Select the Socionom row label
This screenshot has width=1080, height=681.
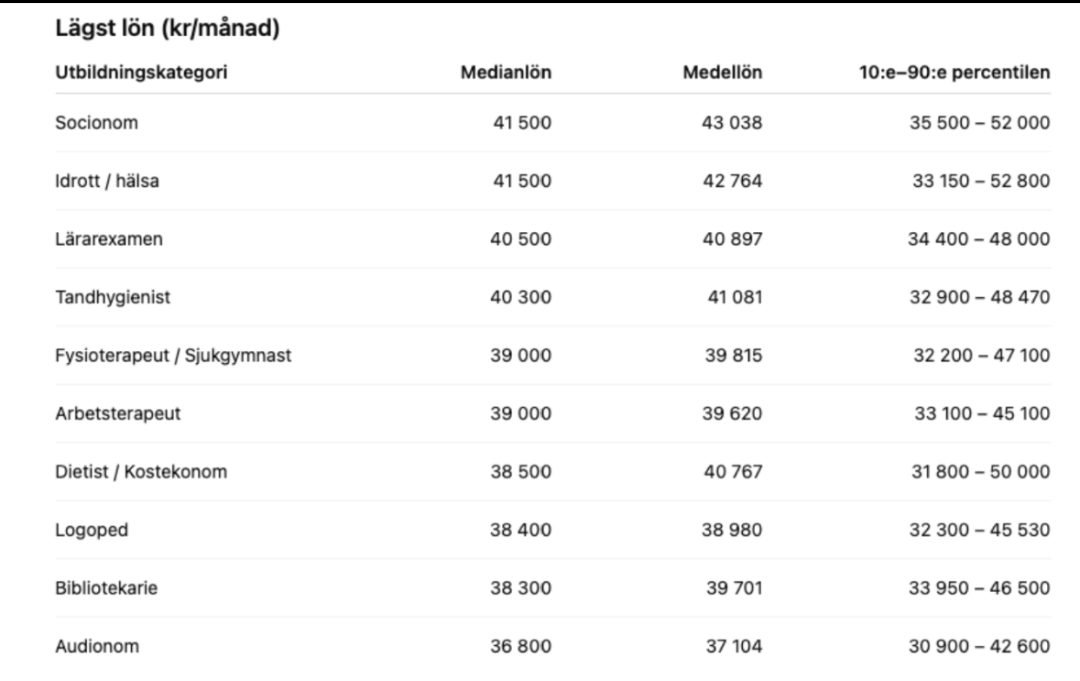coord(96,123)
